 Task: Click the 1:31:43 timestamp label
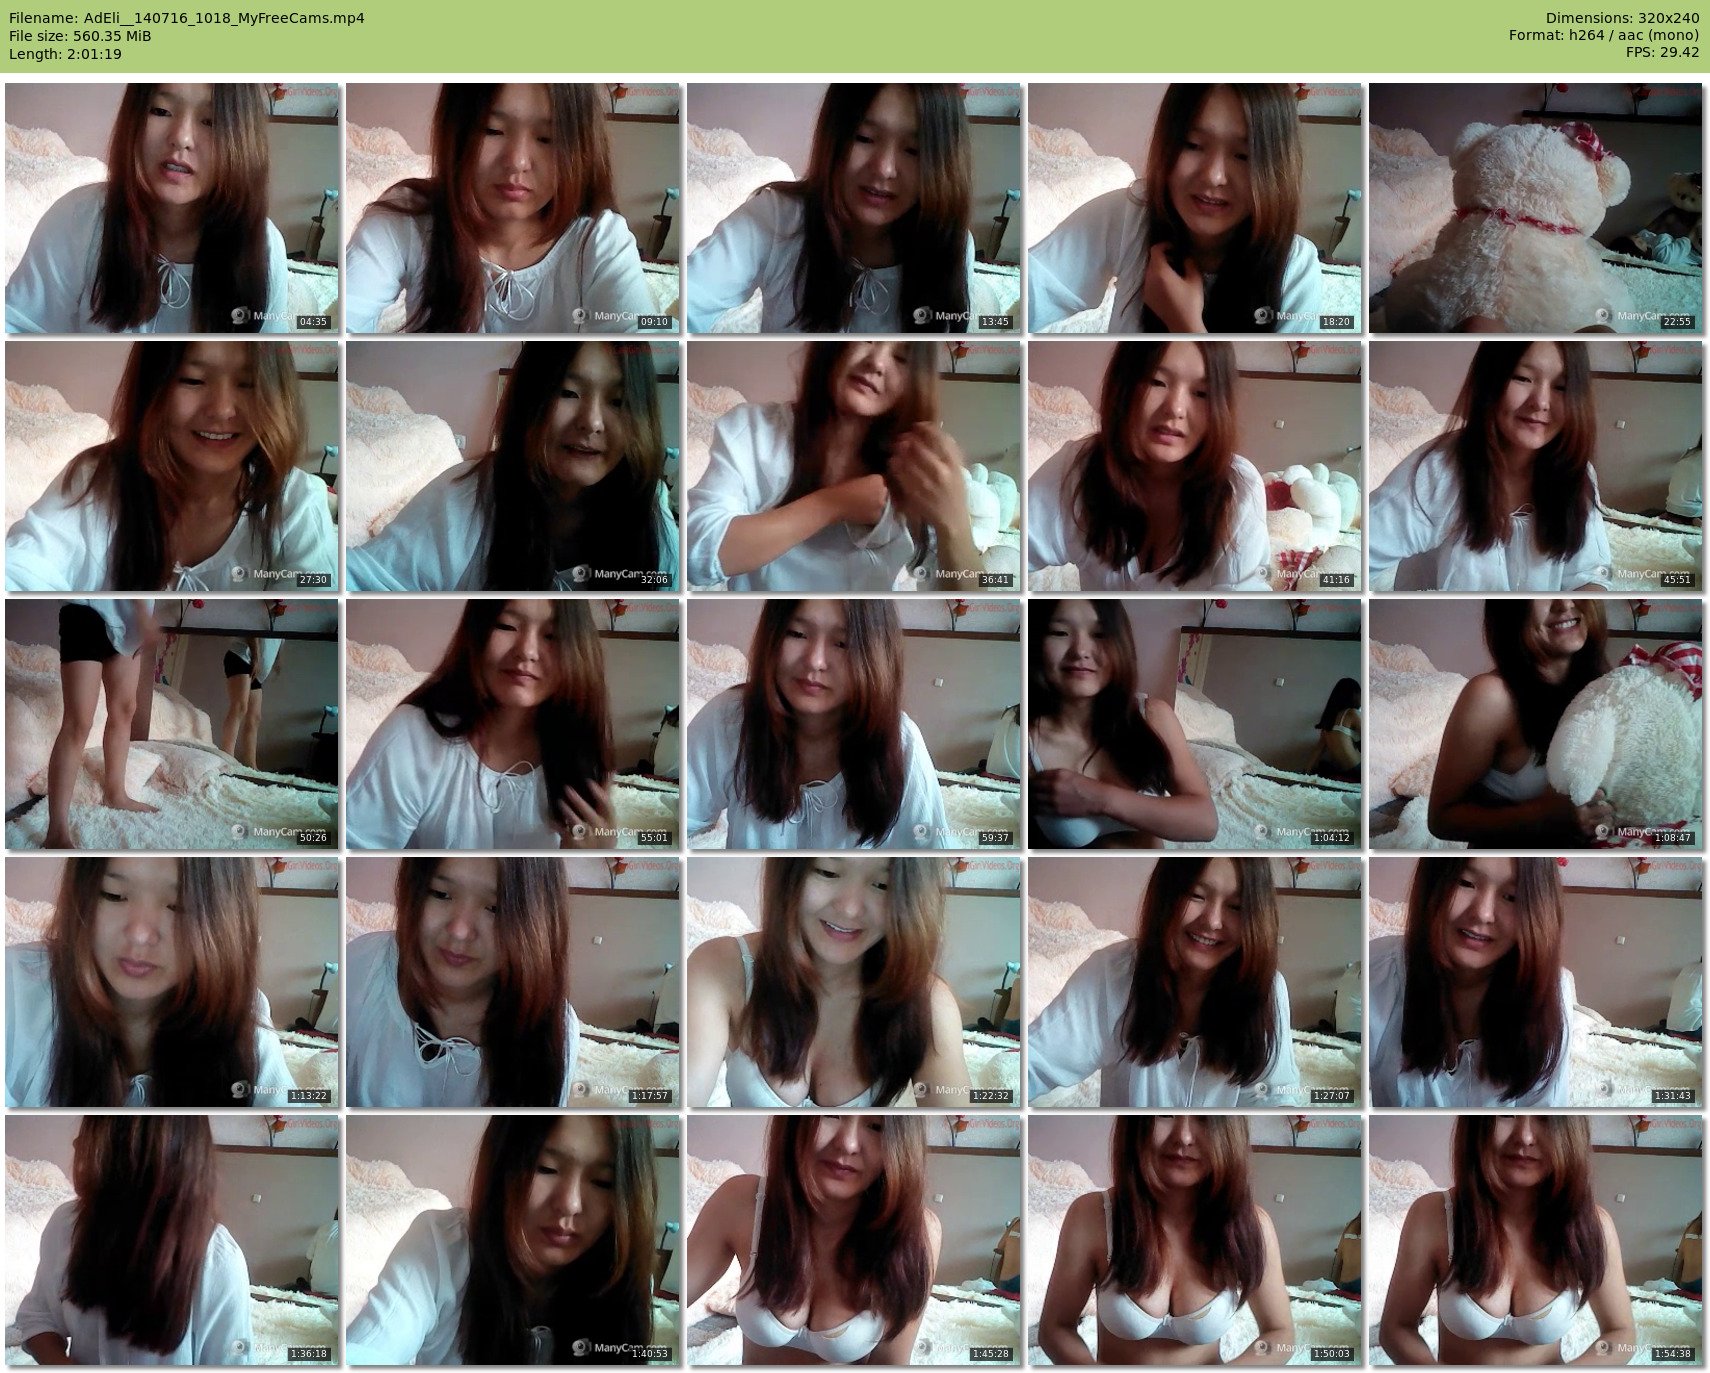(x=1672, y=1096)
